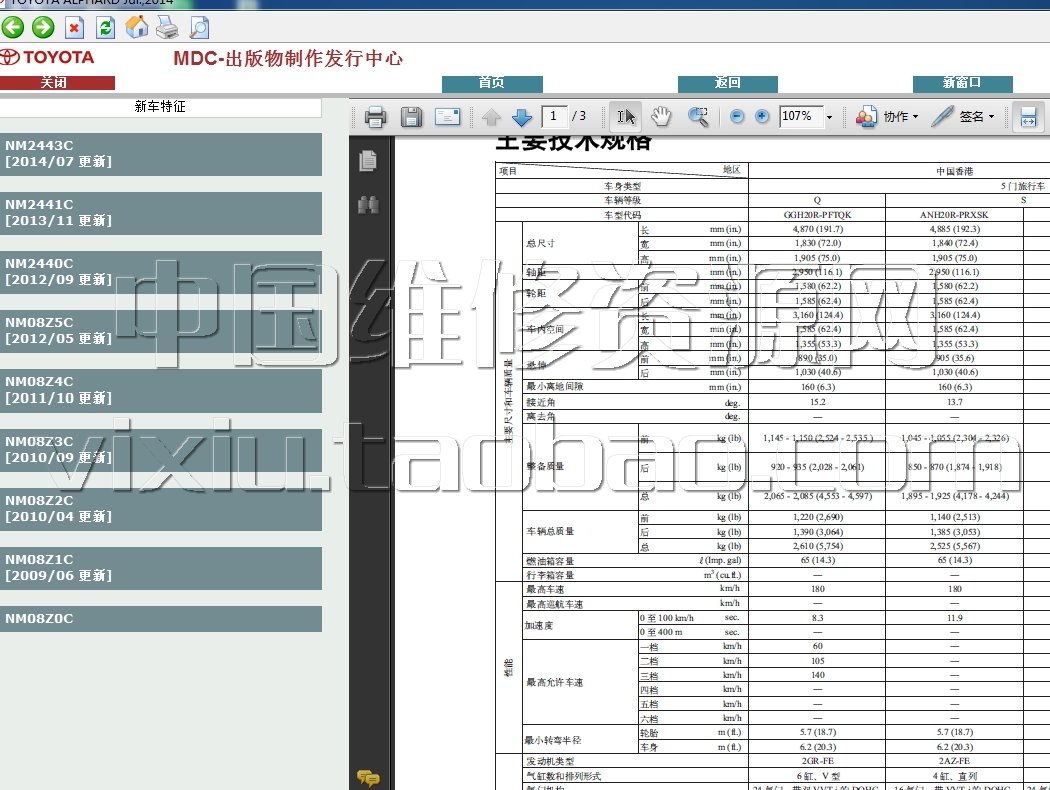Click the print preview magnifier icon

coord(199,27)
